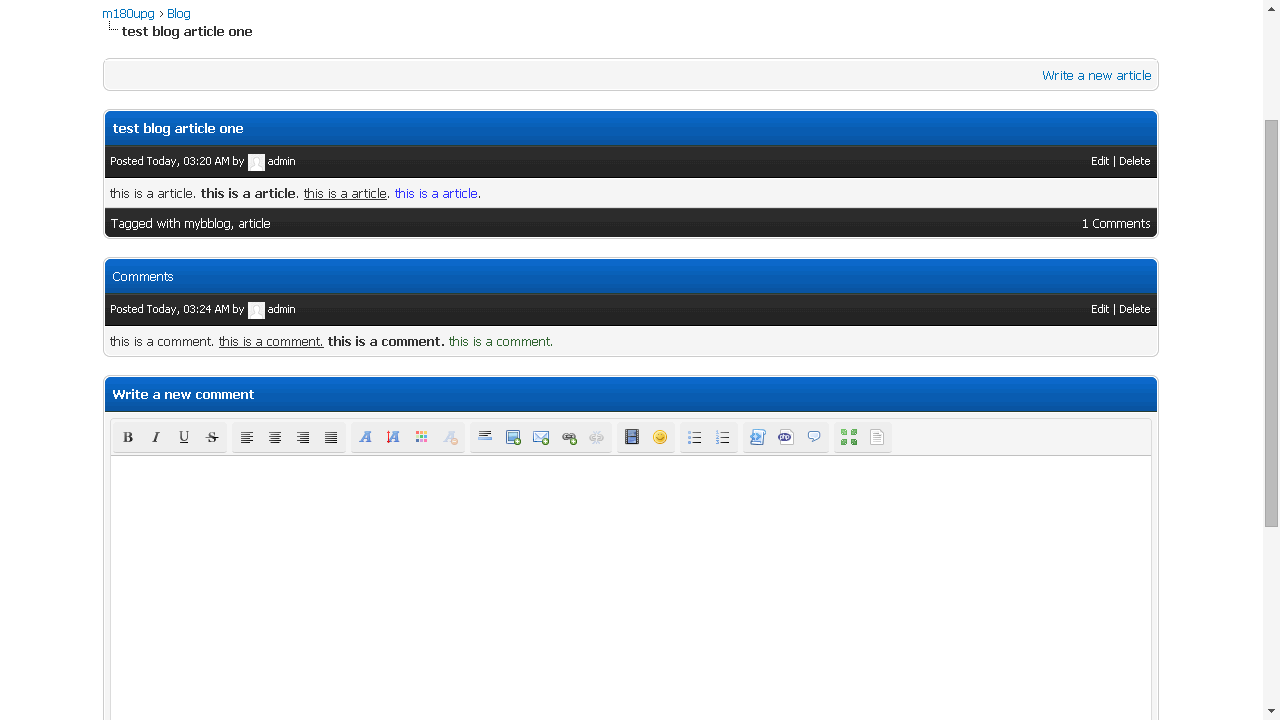This screenshot has height=720, width=1280.
Task: Open the 'article' tag link
Action: pos(254,223)
